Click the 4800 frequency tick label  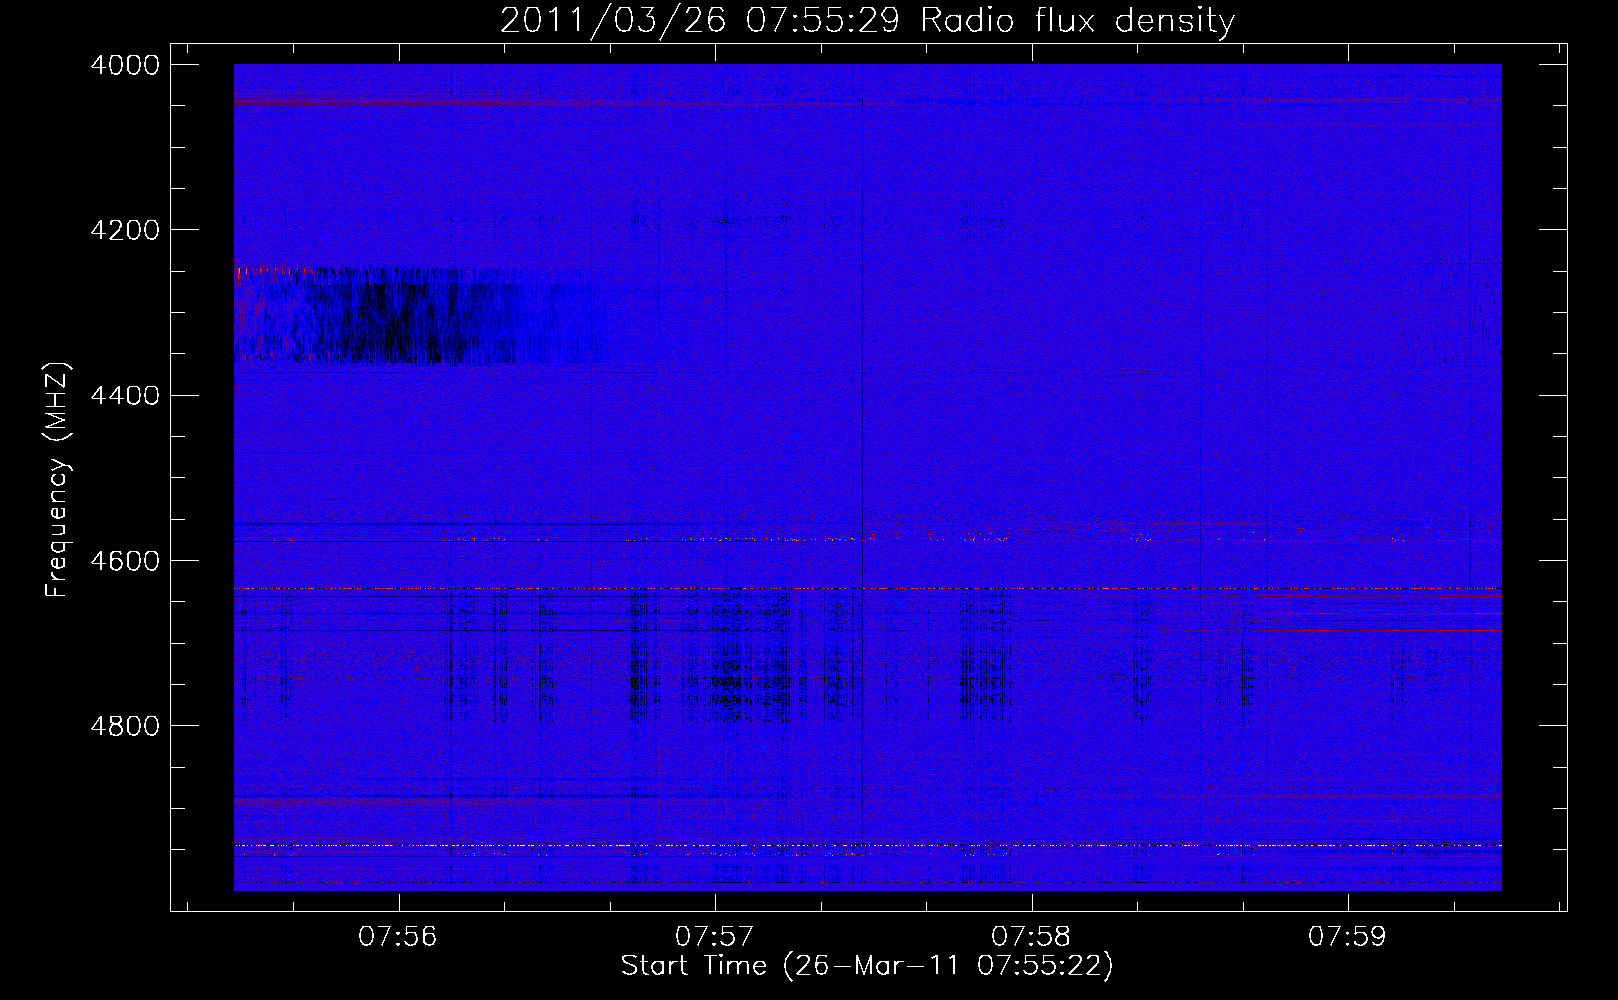[125, 726]
